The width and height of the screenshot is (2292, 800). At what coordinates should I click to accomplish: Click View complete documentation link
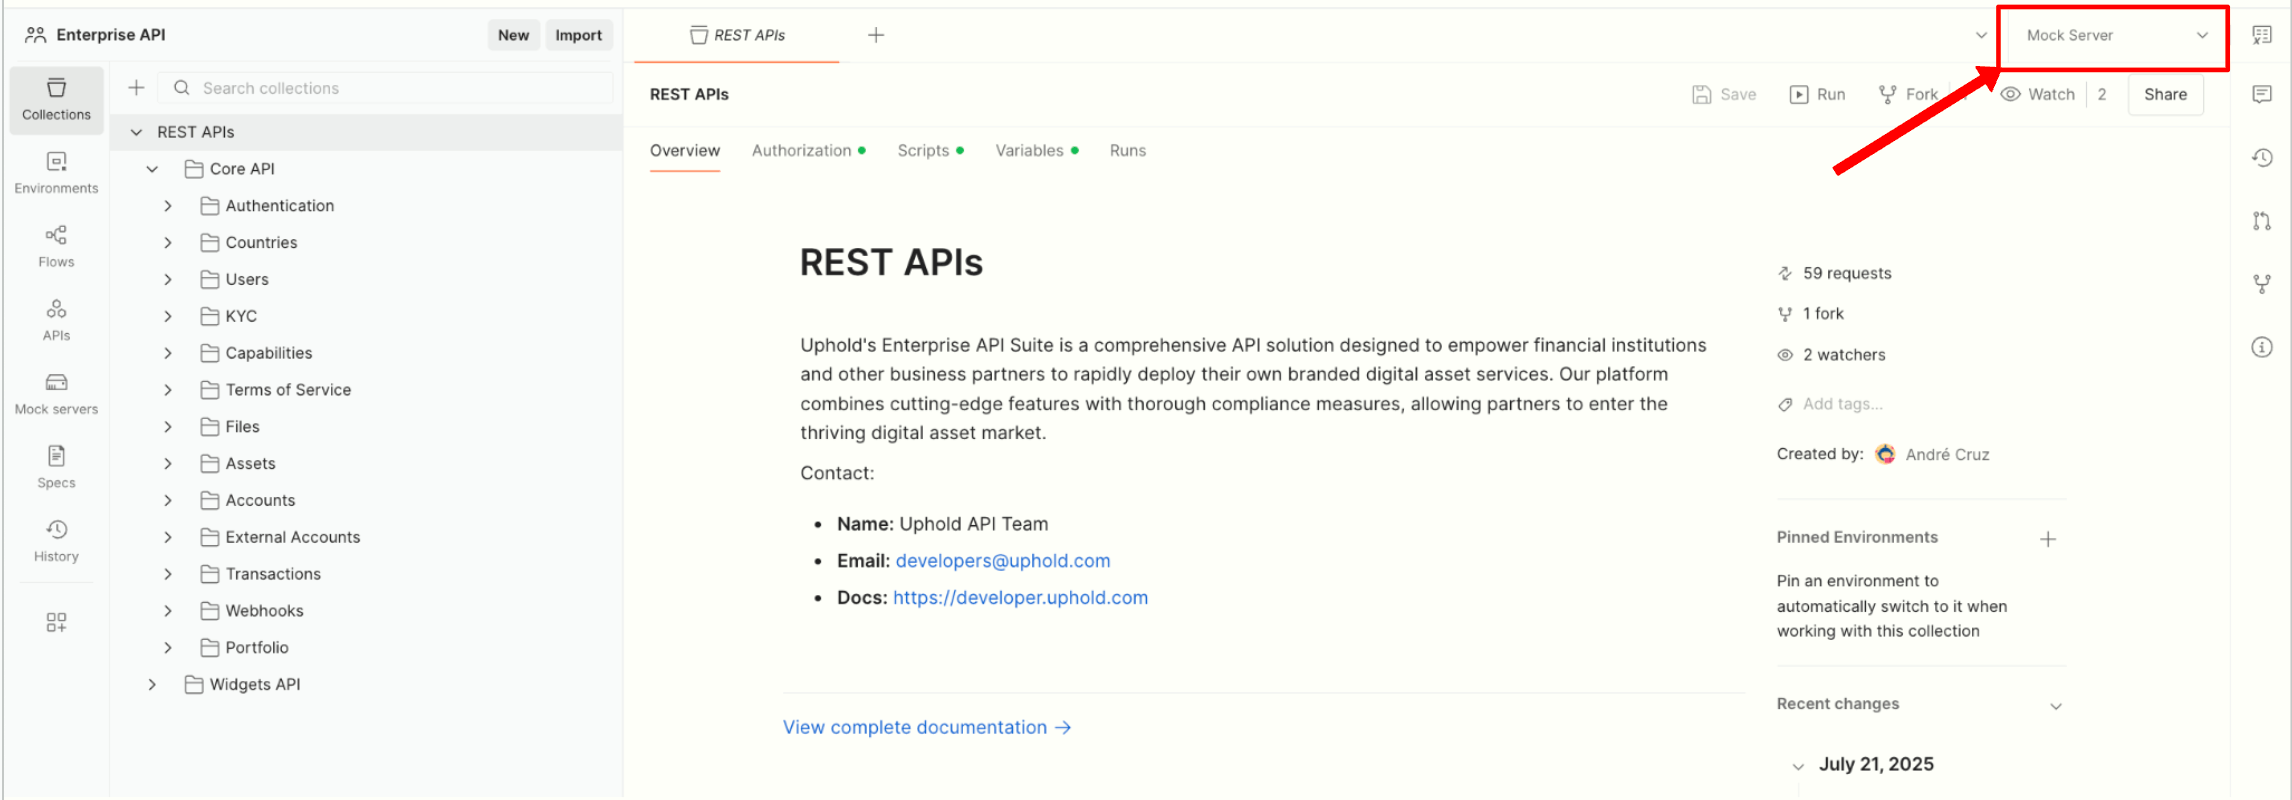[x=927, y=727]
